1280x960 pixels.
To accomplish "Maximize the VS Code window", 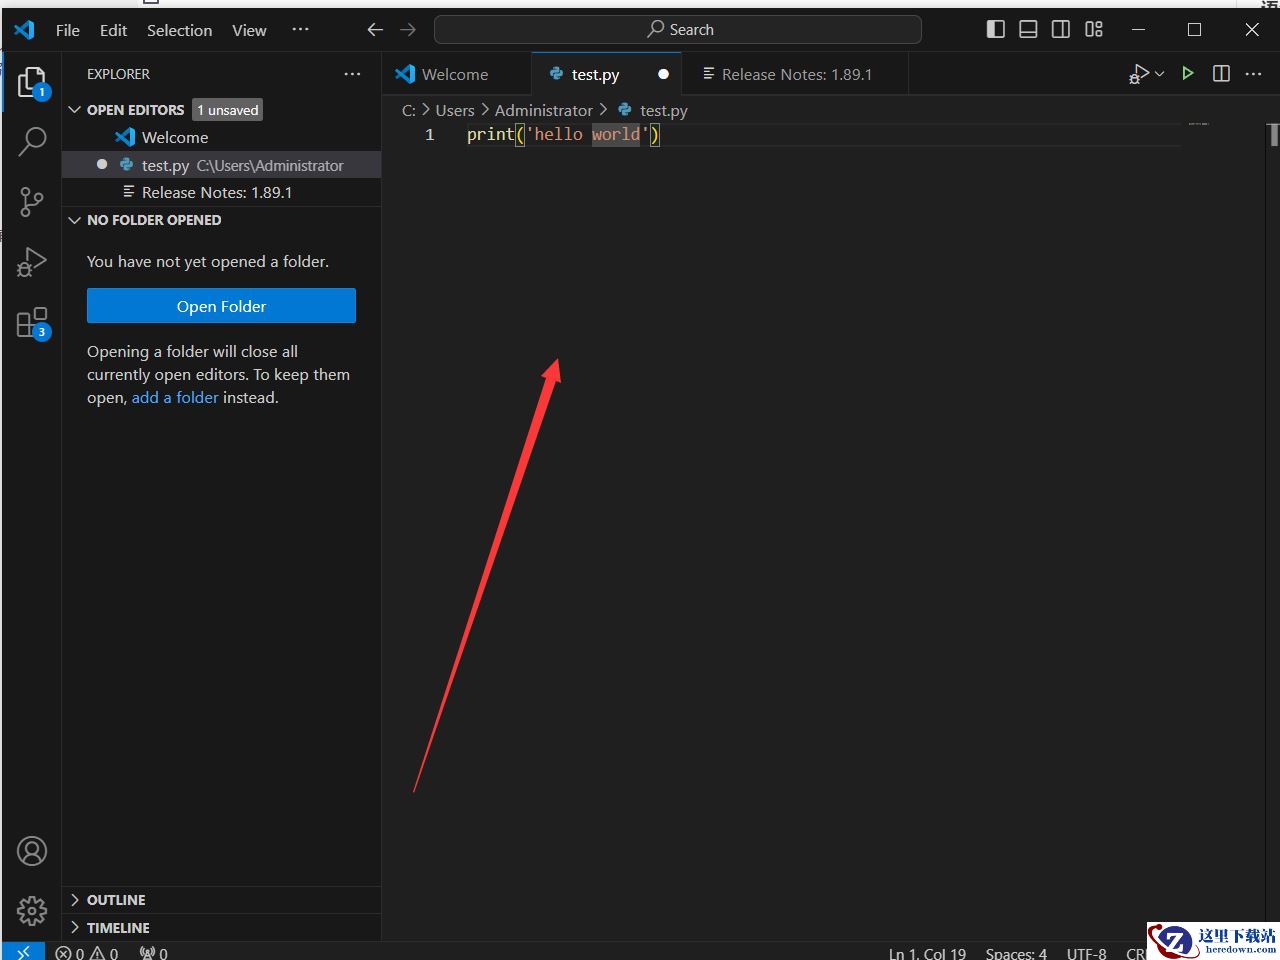I will point(1194,30).
